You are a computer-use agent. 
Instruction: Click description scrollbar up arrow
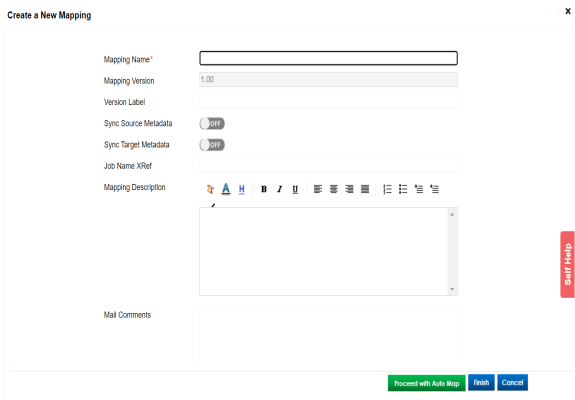pyautogui.click(x=452, y=214)
